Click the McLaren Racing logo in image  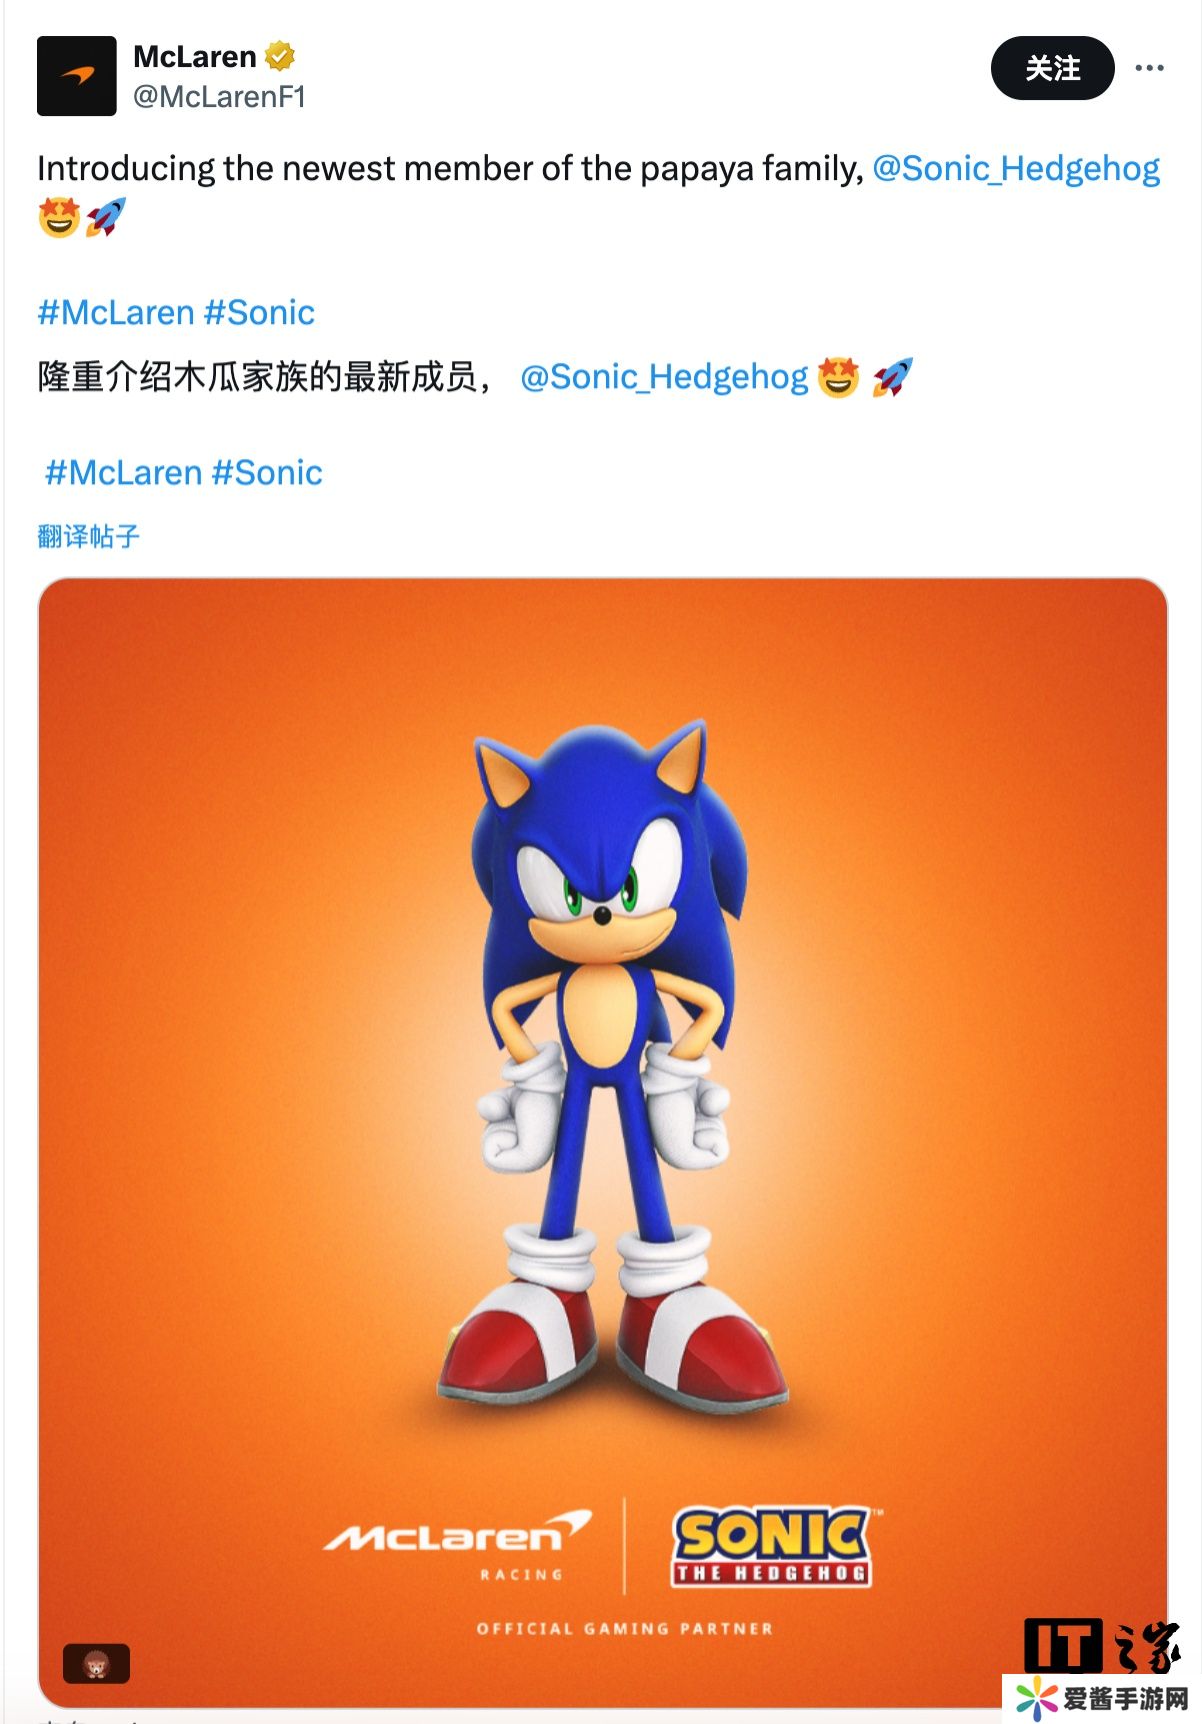click(x=458, y=1543)
